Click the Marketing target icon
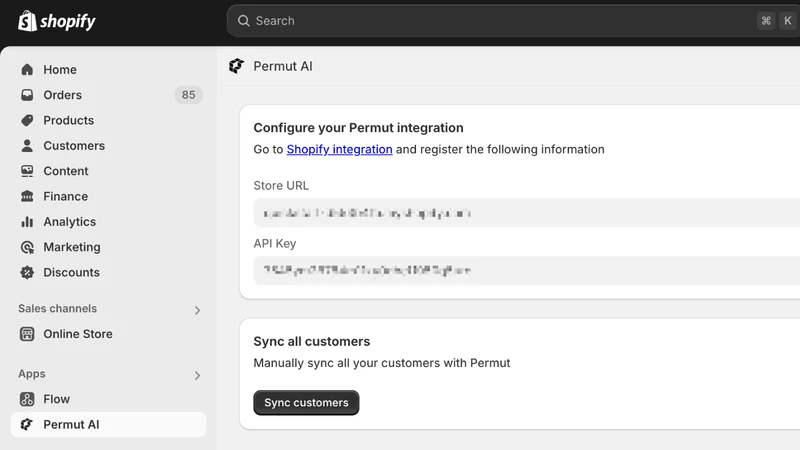 pos(27,247)
